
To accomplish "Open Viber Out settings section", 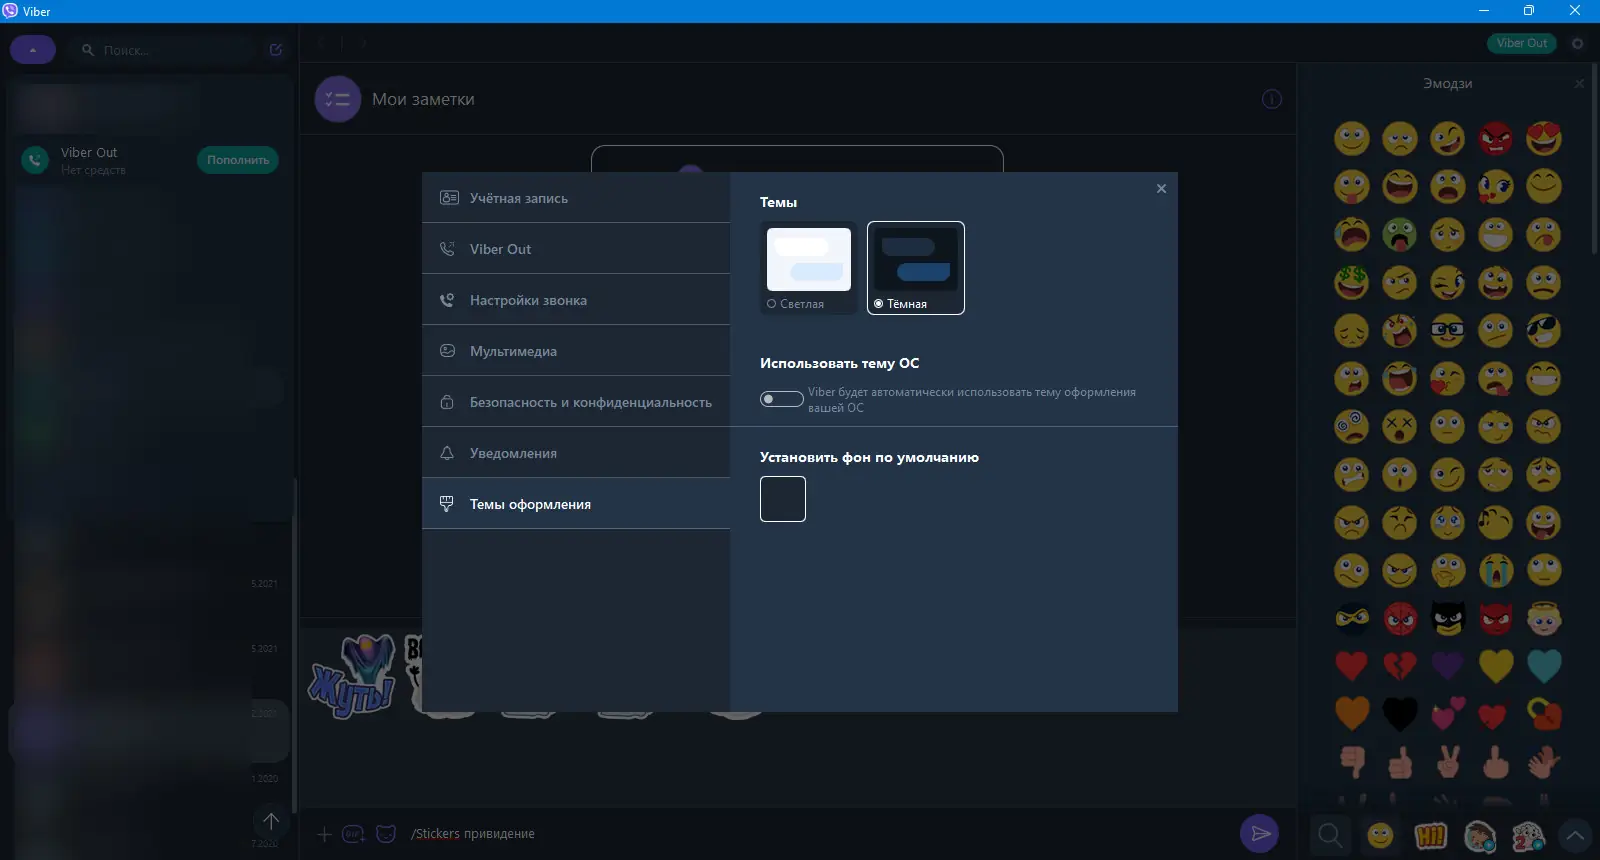I will (x=576, y=249).
